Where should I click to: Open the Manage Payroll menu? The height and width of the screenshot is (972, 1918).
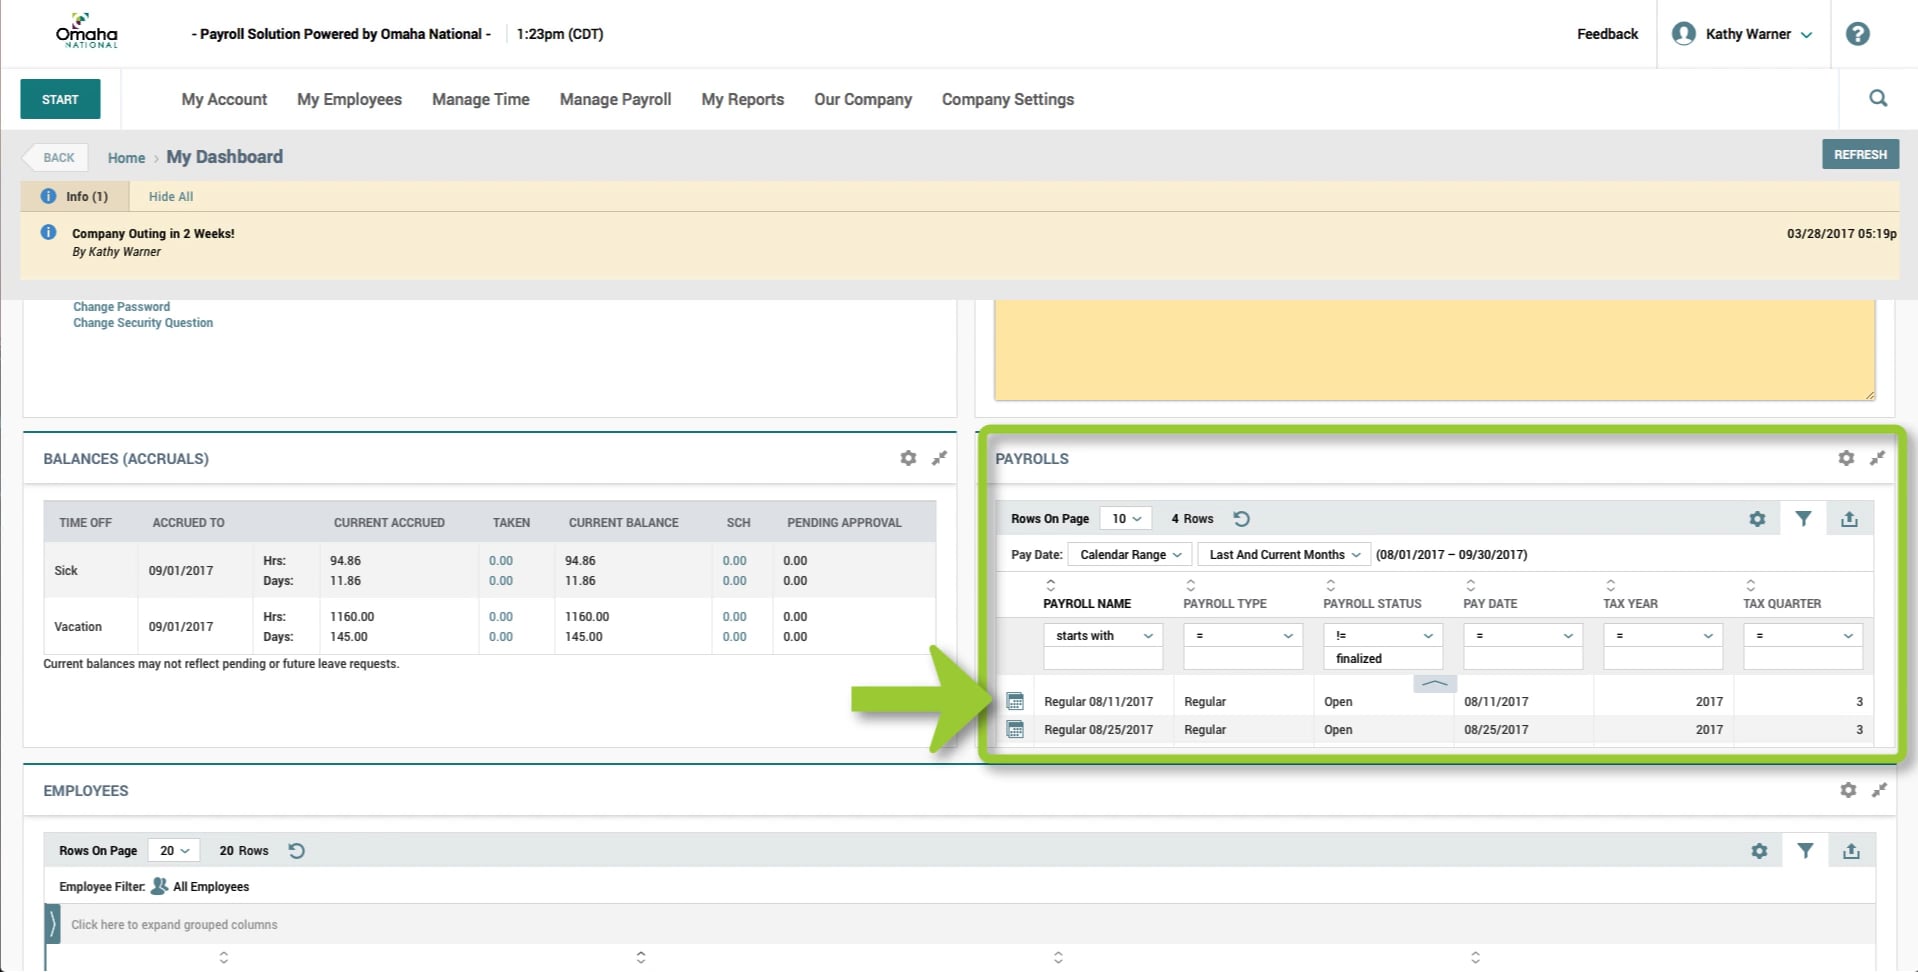[614, 99]
